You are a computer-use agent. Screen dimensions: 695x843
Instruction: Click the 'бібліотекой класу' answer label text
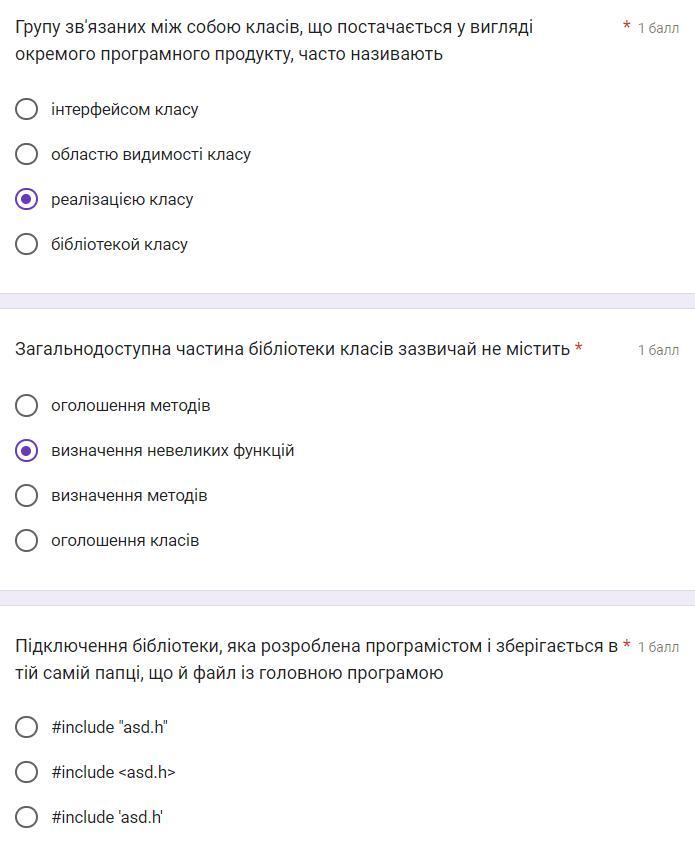pyautogui.click(x=119, y=245)
